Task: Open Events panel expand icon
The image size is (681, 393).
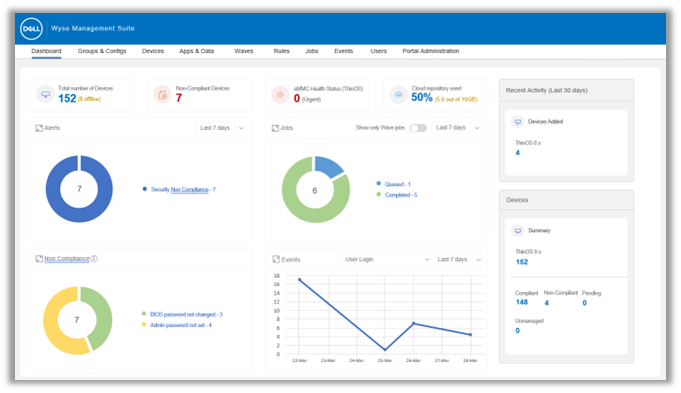Action: point(276,259)
